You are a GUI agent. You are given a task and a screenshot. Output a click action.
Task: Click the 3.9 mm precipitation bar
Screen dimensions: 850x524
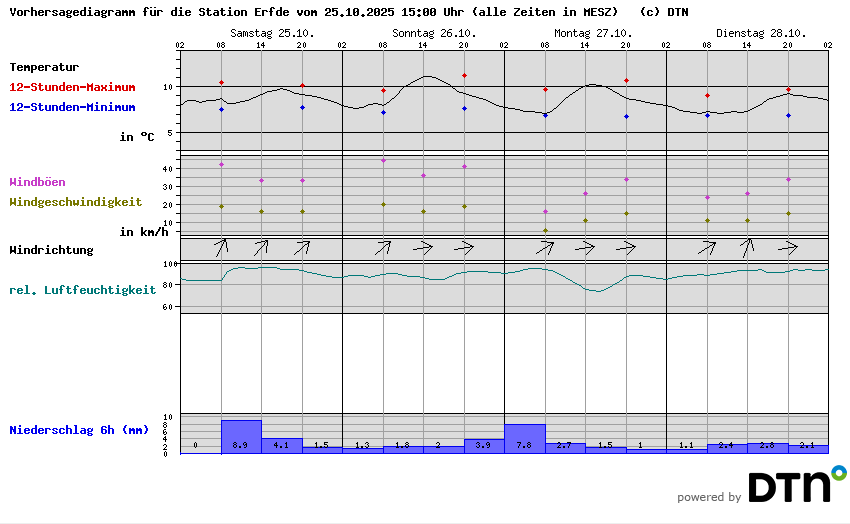484,446
